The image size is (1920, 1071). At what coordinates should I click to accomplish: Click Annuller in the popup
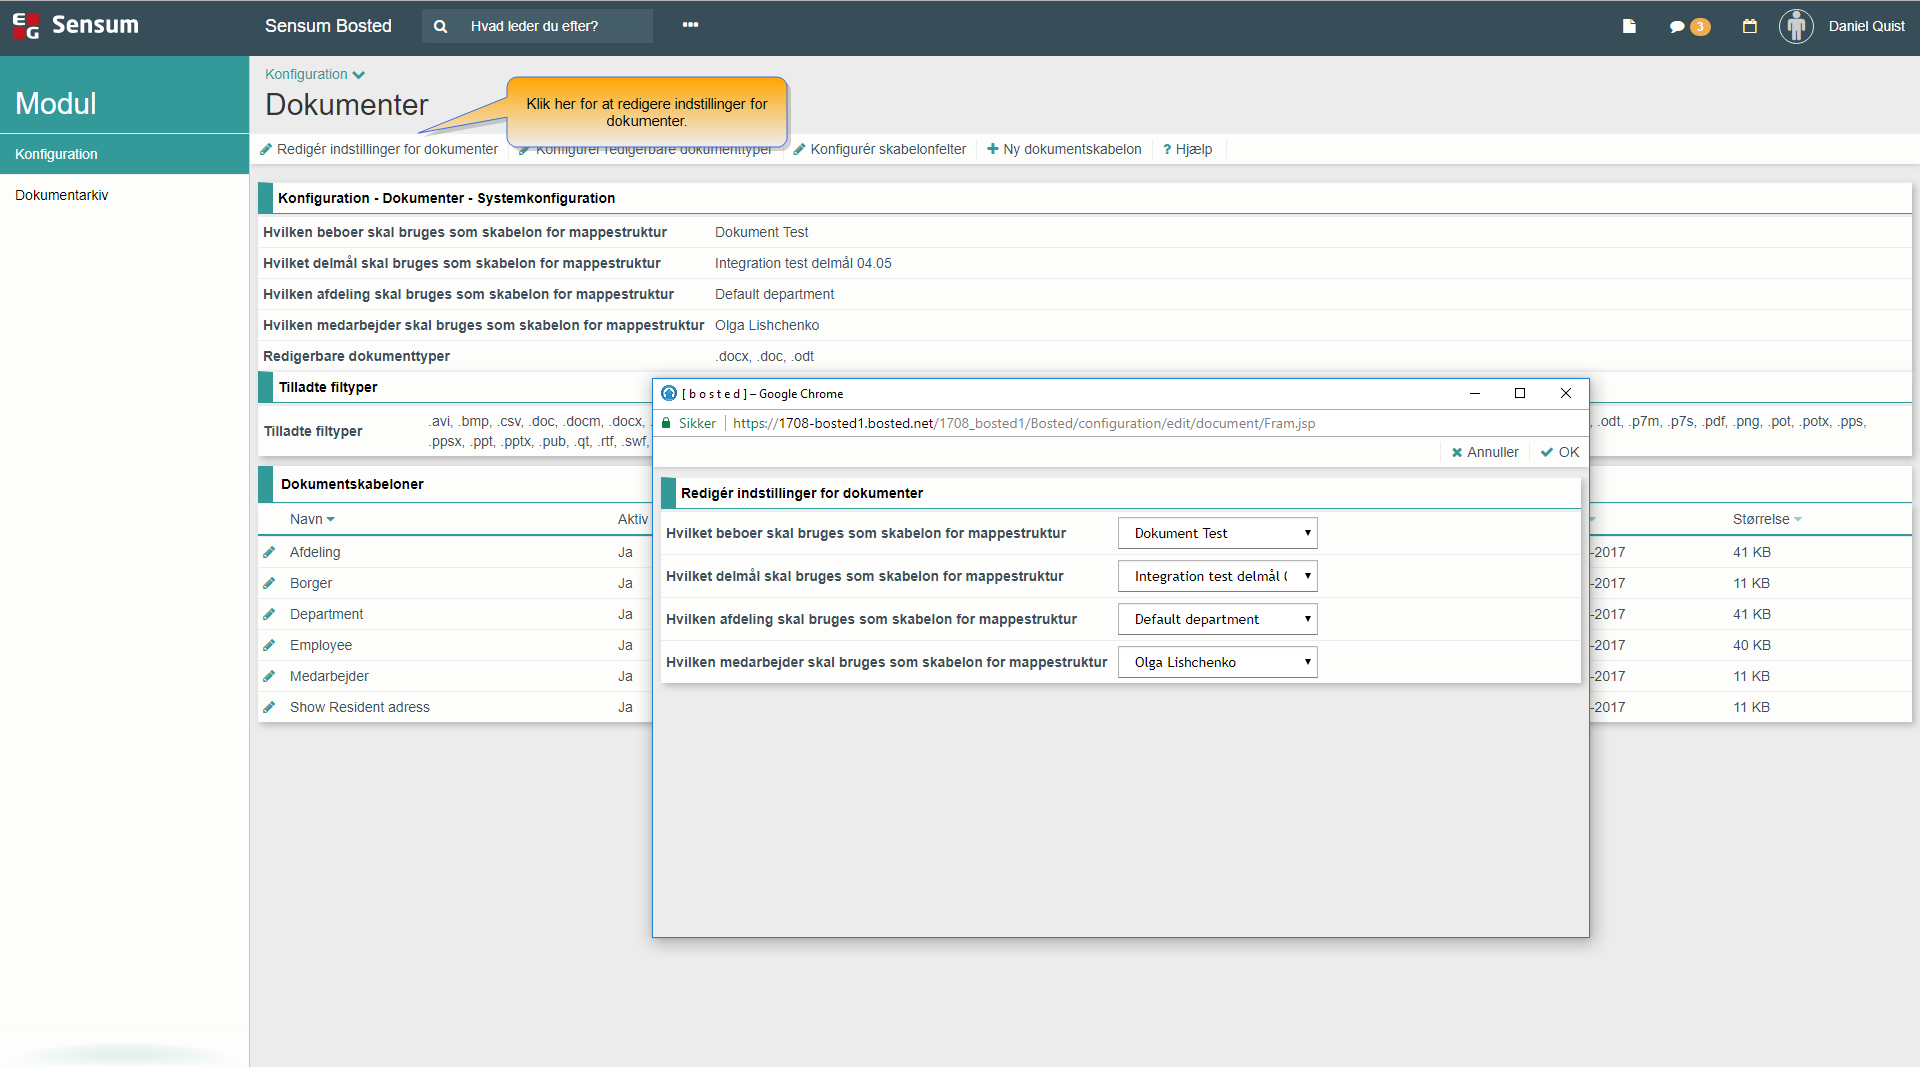(1485, 452)
